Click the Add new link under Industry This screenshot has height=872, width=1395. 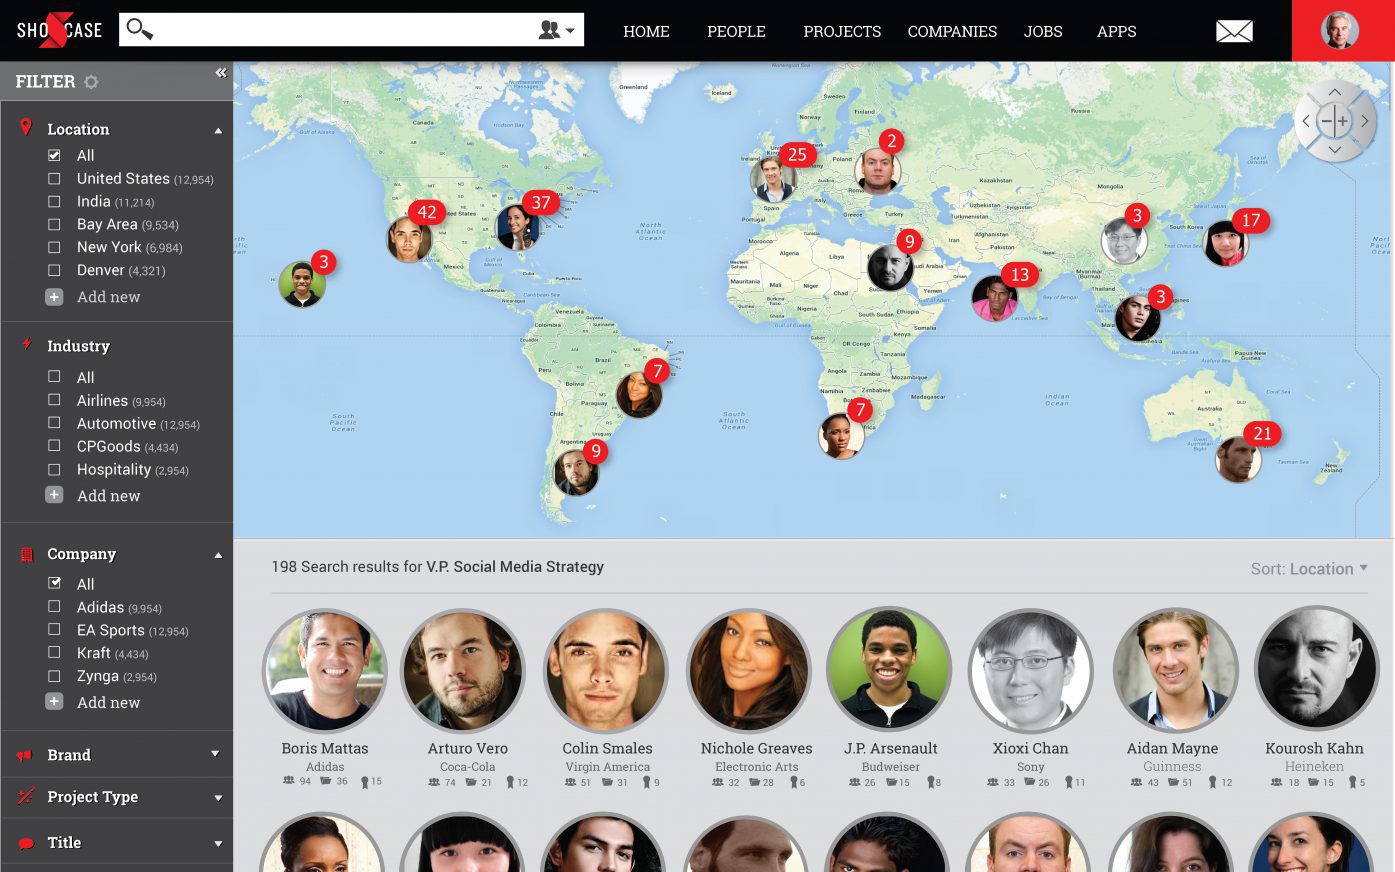tap(108, 496)
